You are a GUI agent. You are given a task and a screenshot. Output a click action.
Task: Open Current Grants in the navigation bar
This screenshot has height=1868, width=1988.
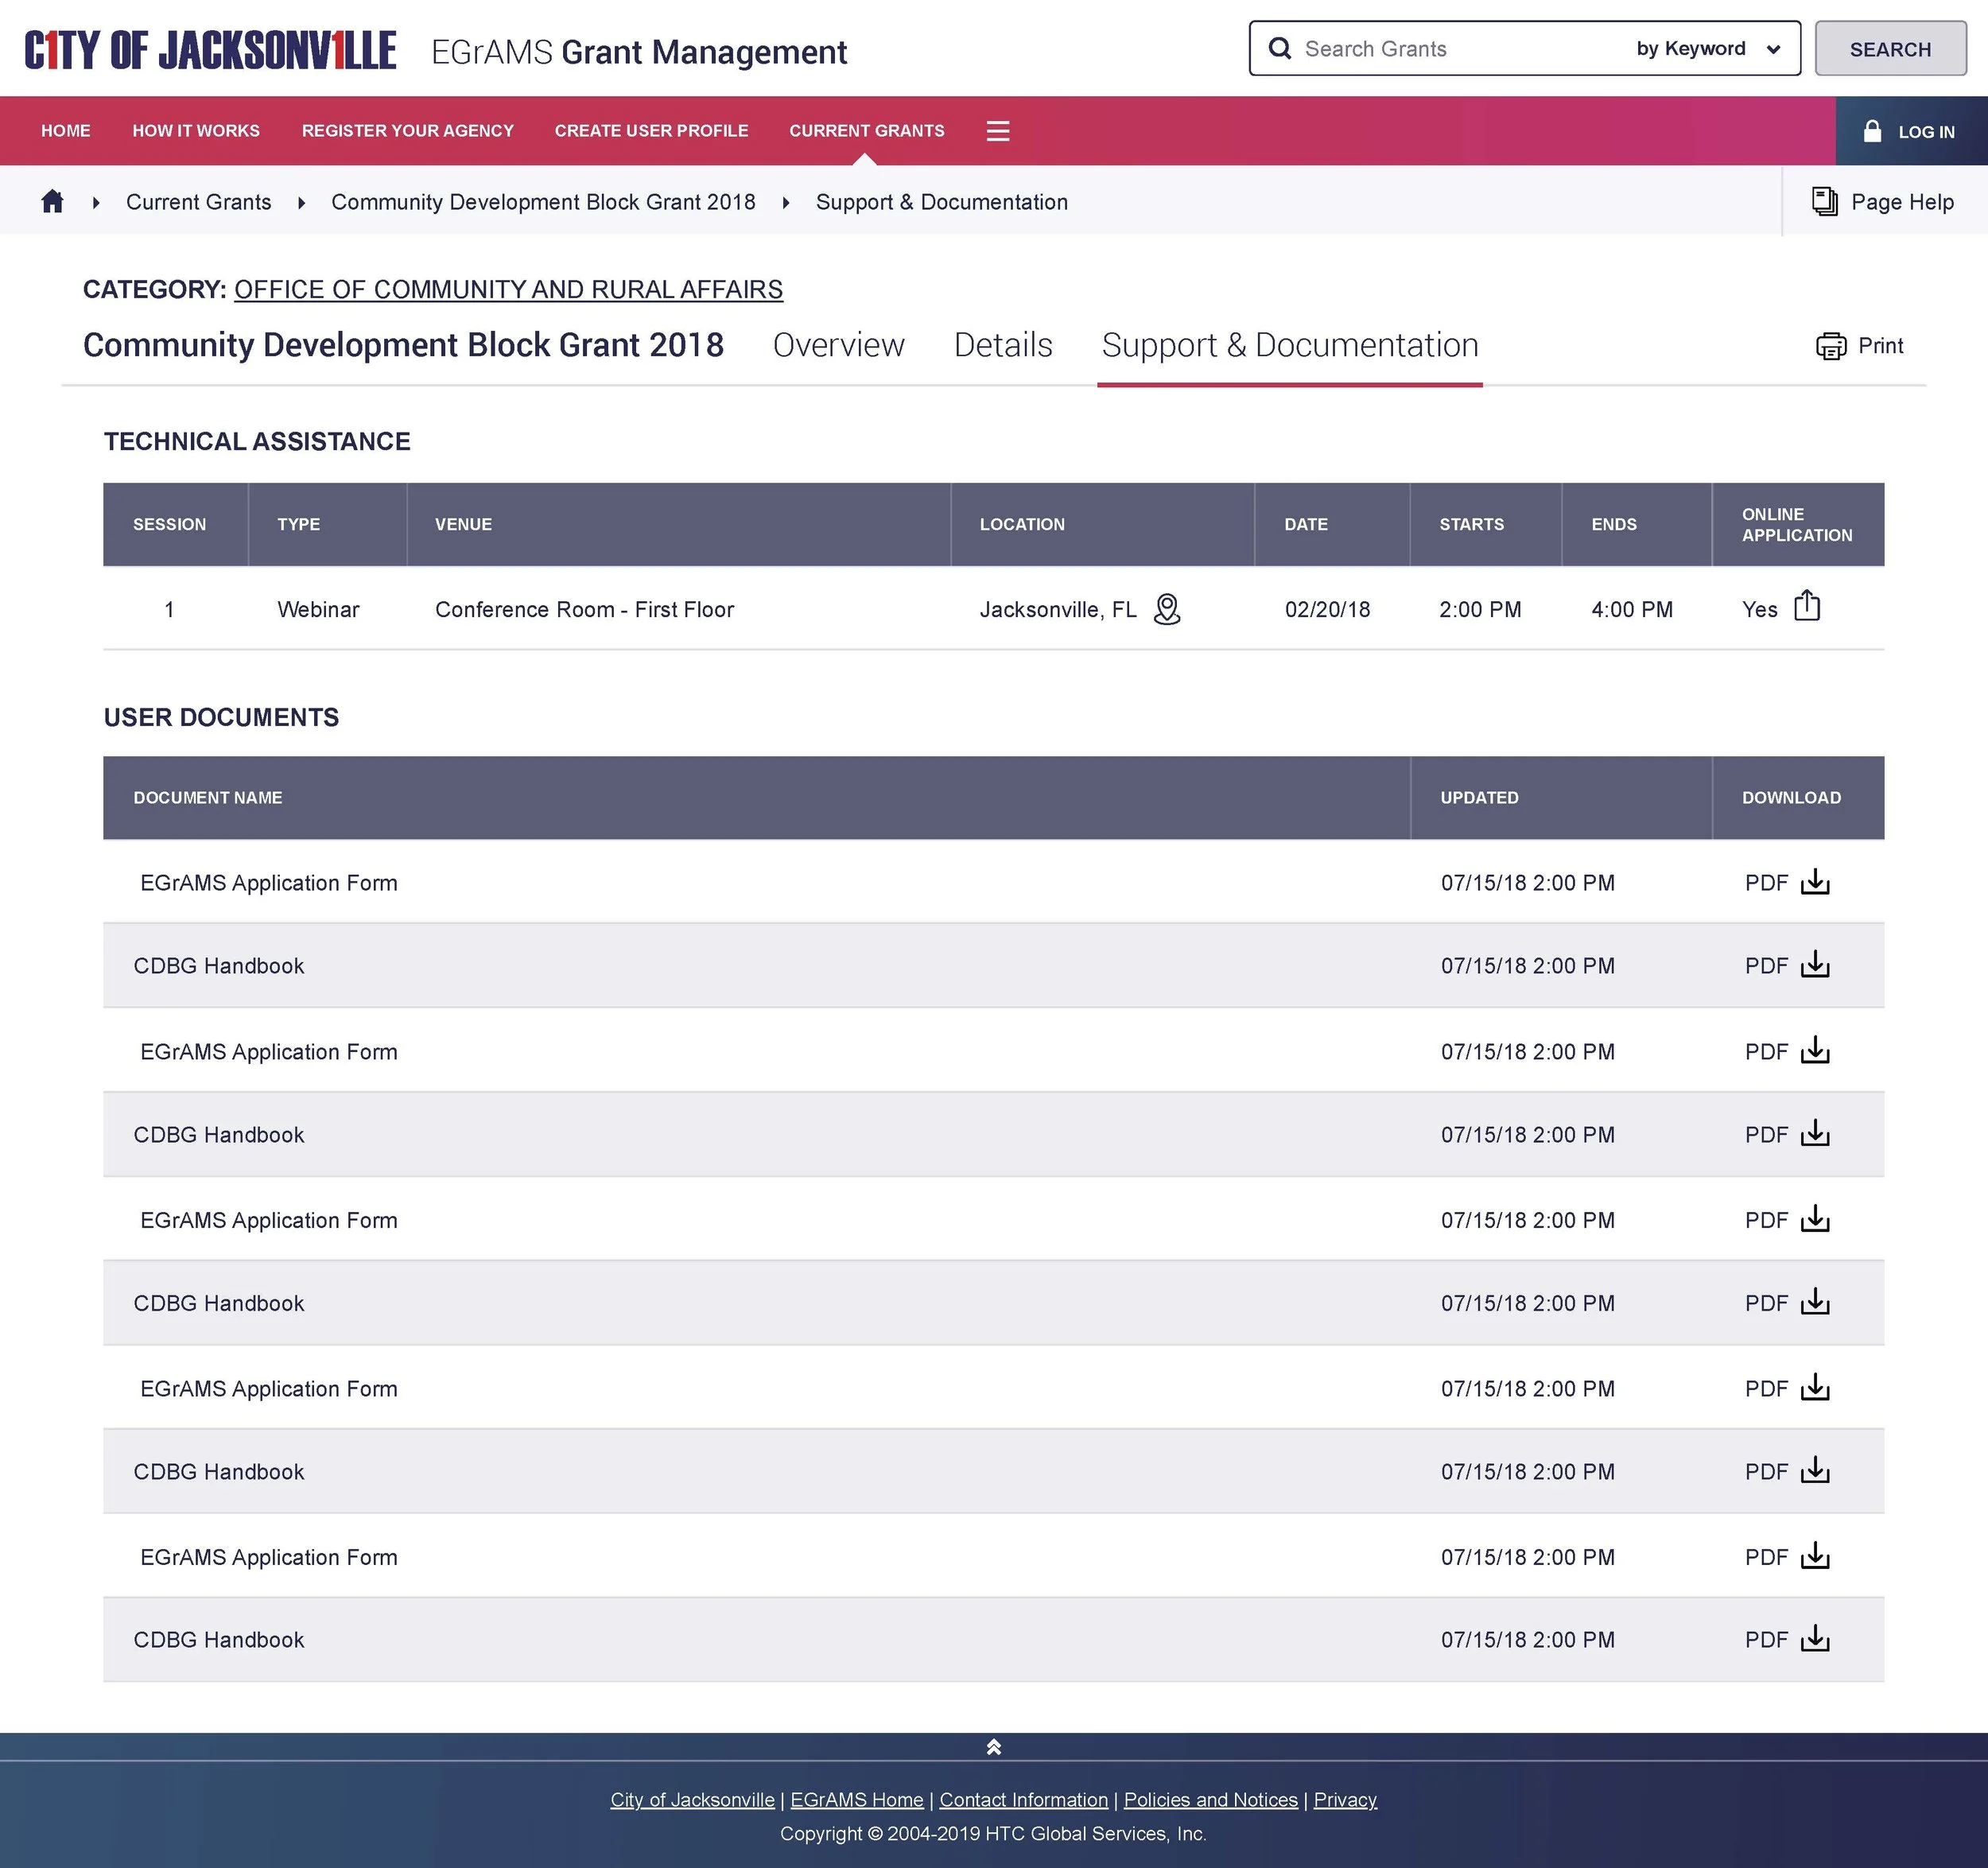click(x=866, y=131)
